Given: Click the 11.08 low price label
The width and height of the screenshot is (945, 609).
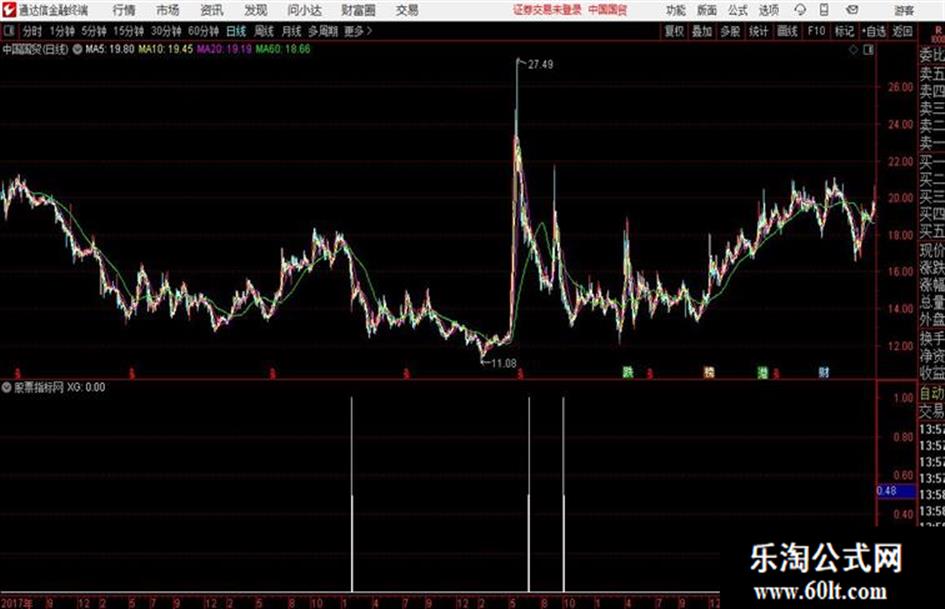Looking at the screenshot, I should click(504, 364).
